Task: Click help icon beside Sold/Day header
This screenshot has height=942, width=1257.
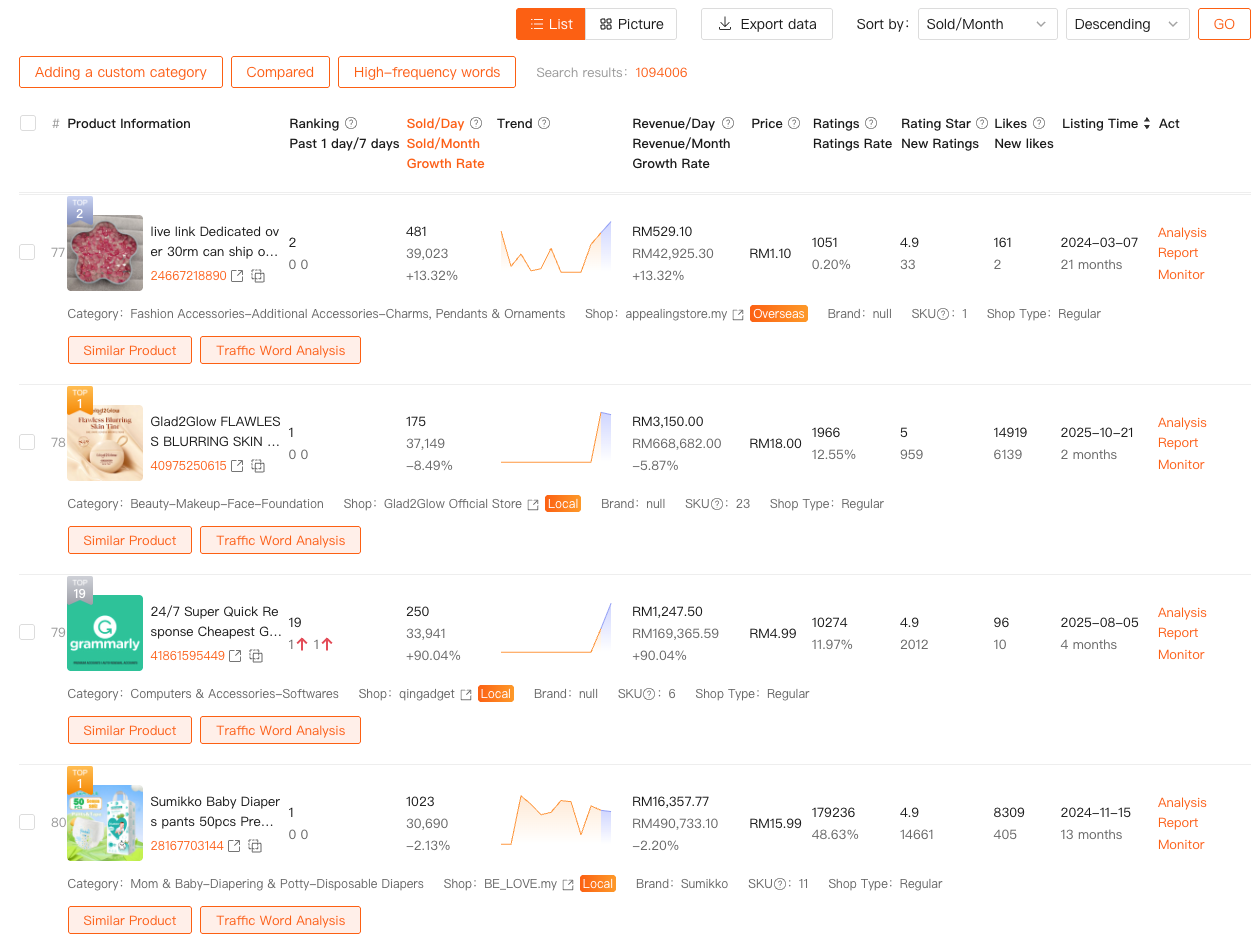Action: click(476, 124)
